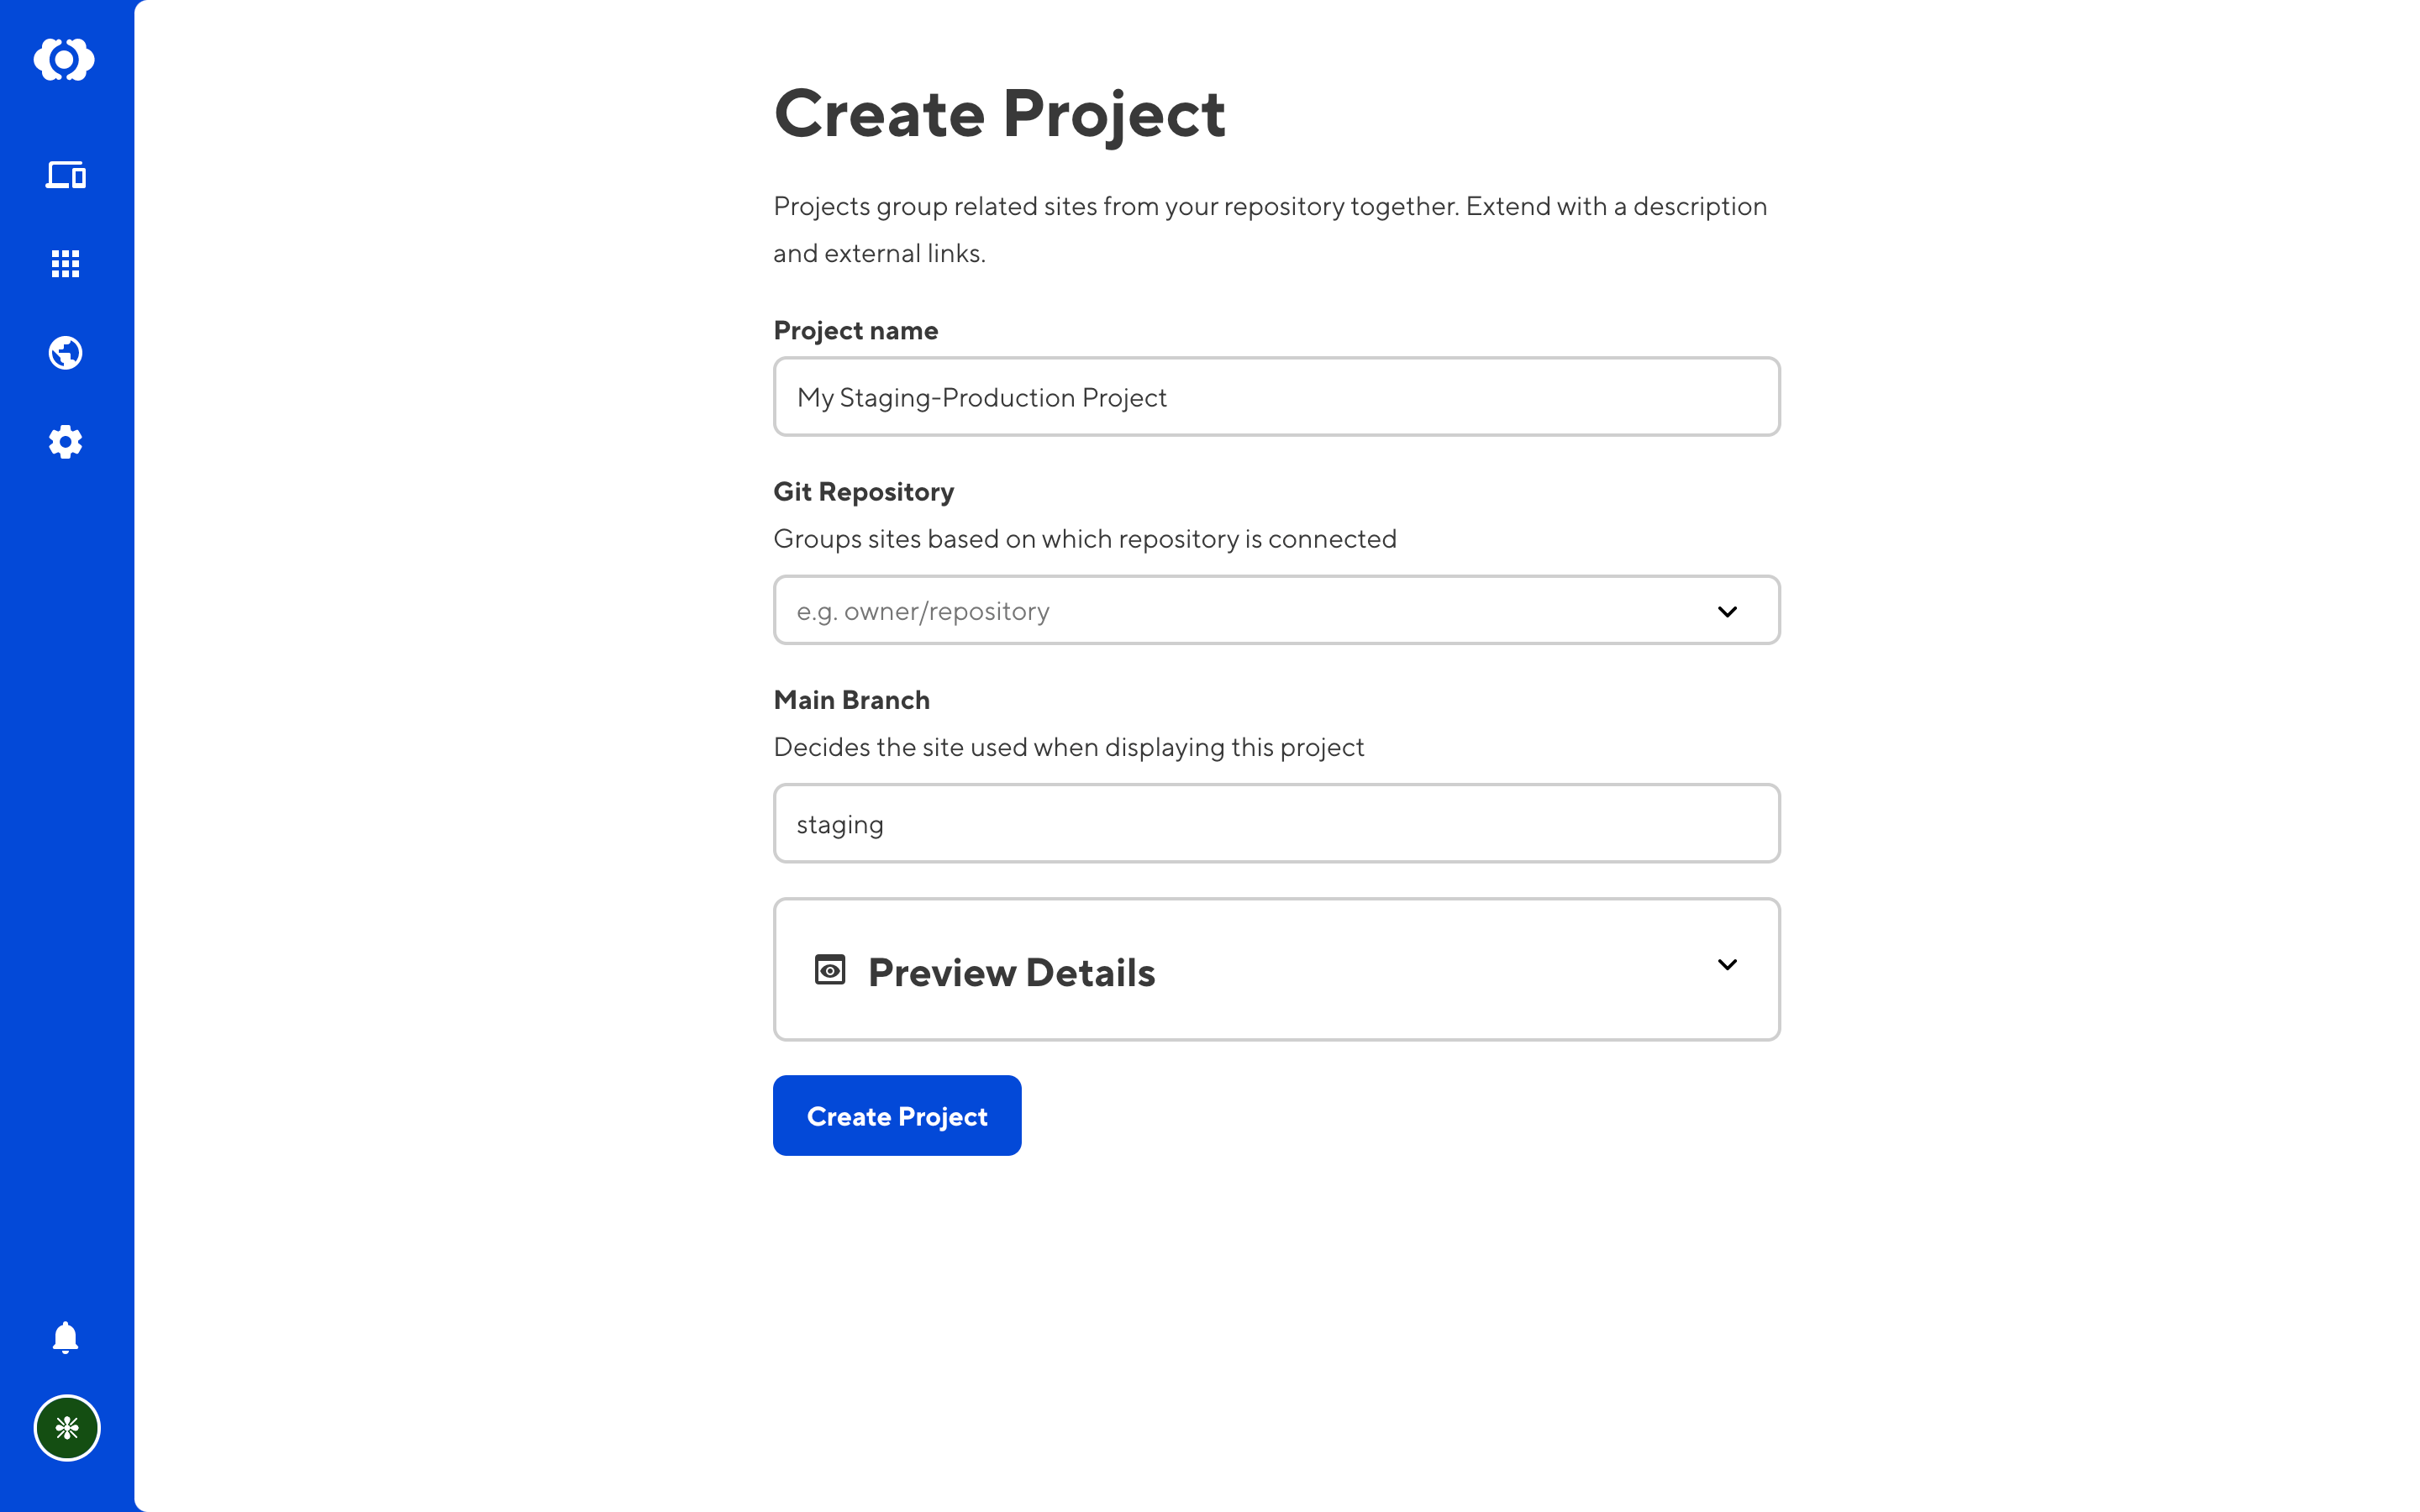The height and width of the screenshot is (1512, 2420).
Task: Open settings using the gear icon
Action: point(66,442)
